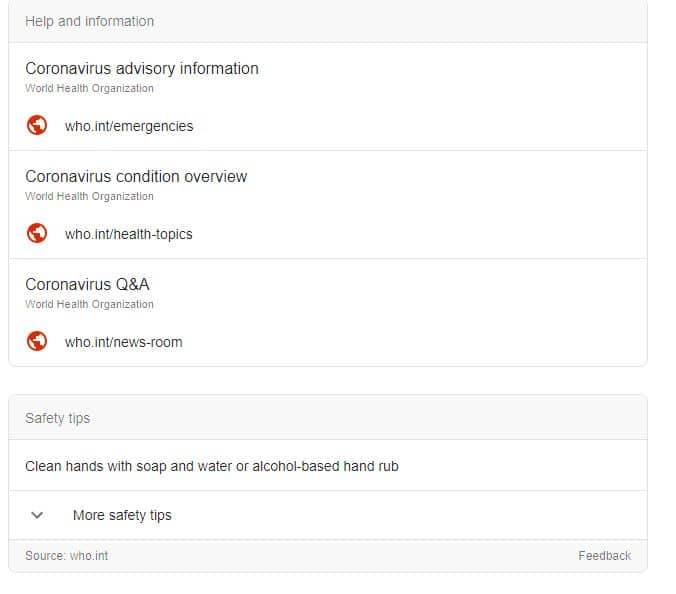The height and width of the screenshot is (594, 676).
Task: Click the globe icon beside who.int/emergencies
Action: [x=37, y=126]
